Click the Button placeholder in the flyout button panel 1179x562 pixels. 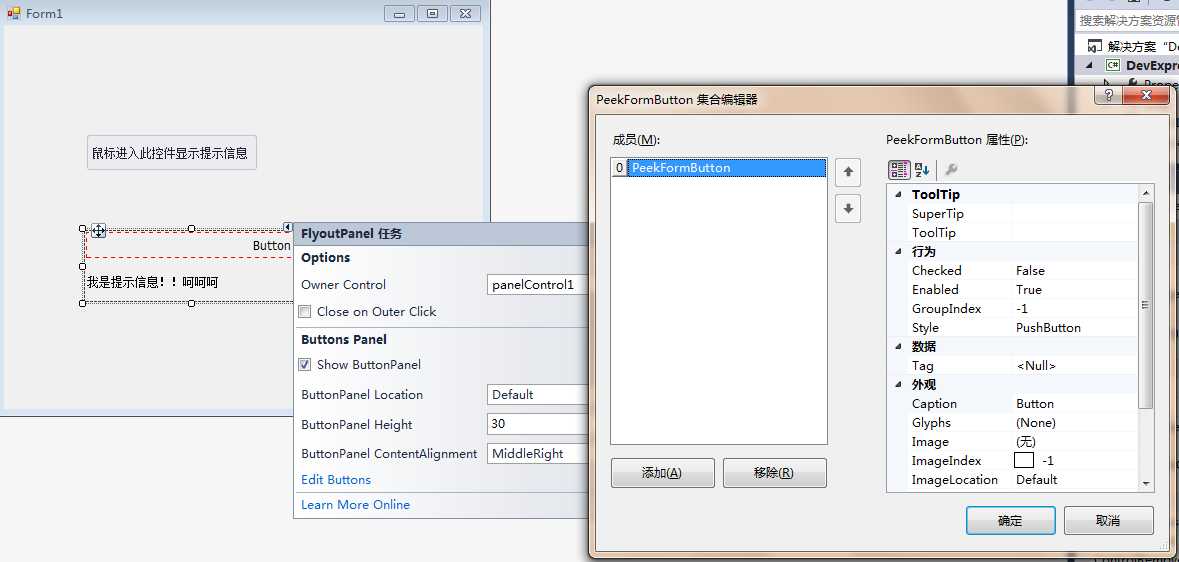271,246
